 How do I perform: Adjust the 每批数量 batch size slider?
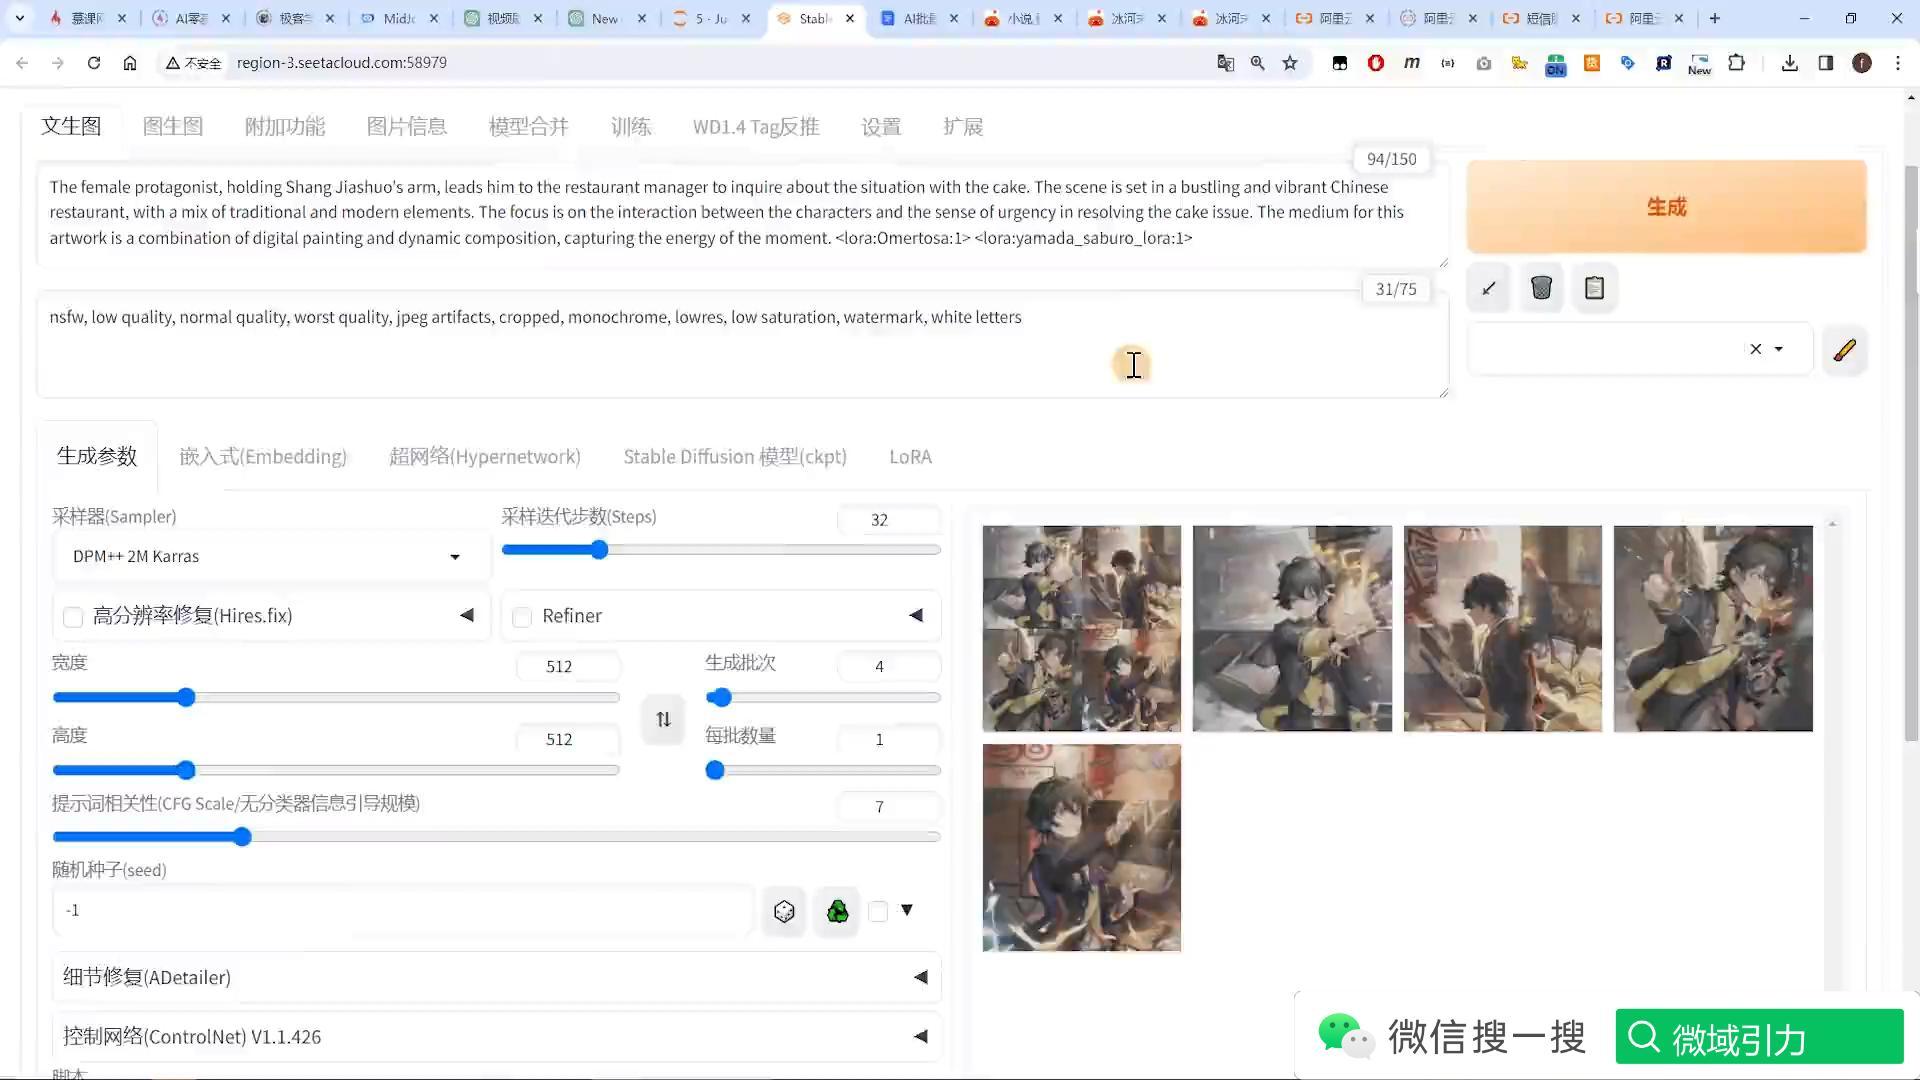click(715, 771)
